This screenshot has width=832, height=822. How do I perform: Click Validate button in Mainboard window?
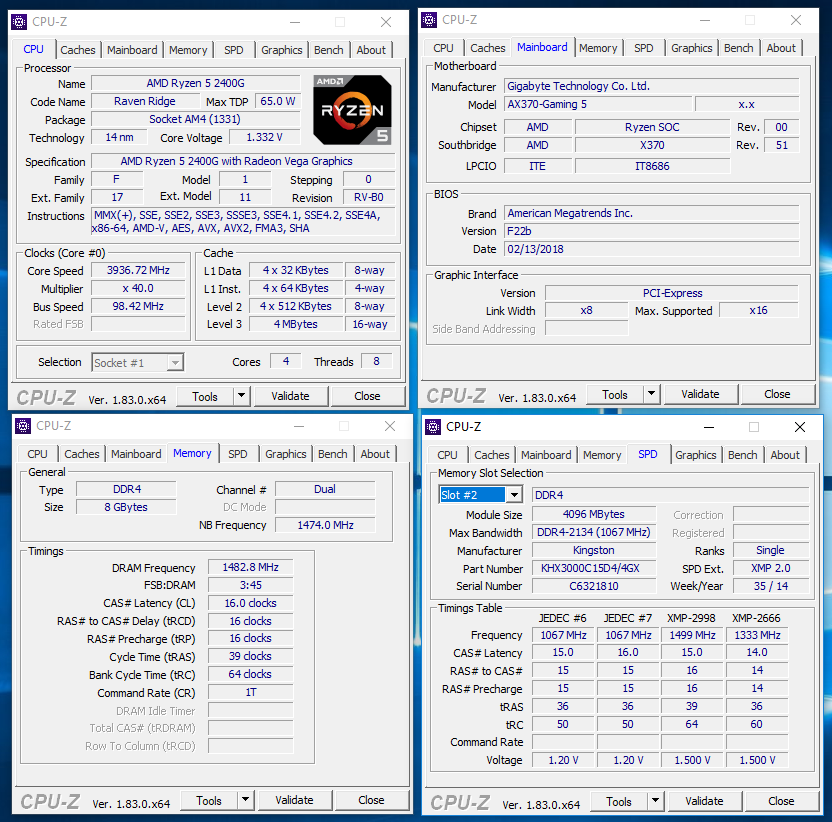(700, 394)
